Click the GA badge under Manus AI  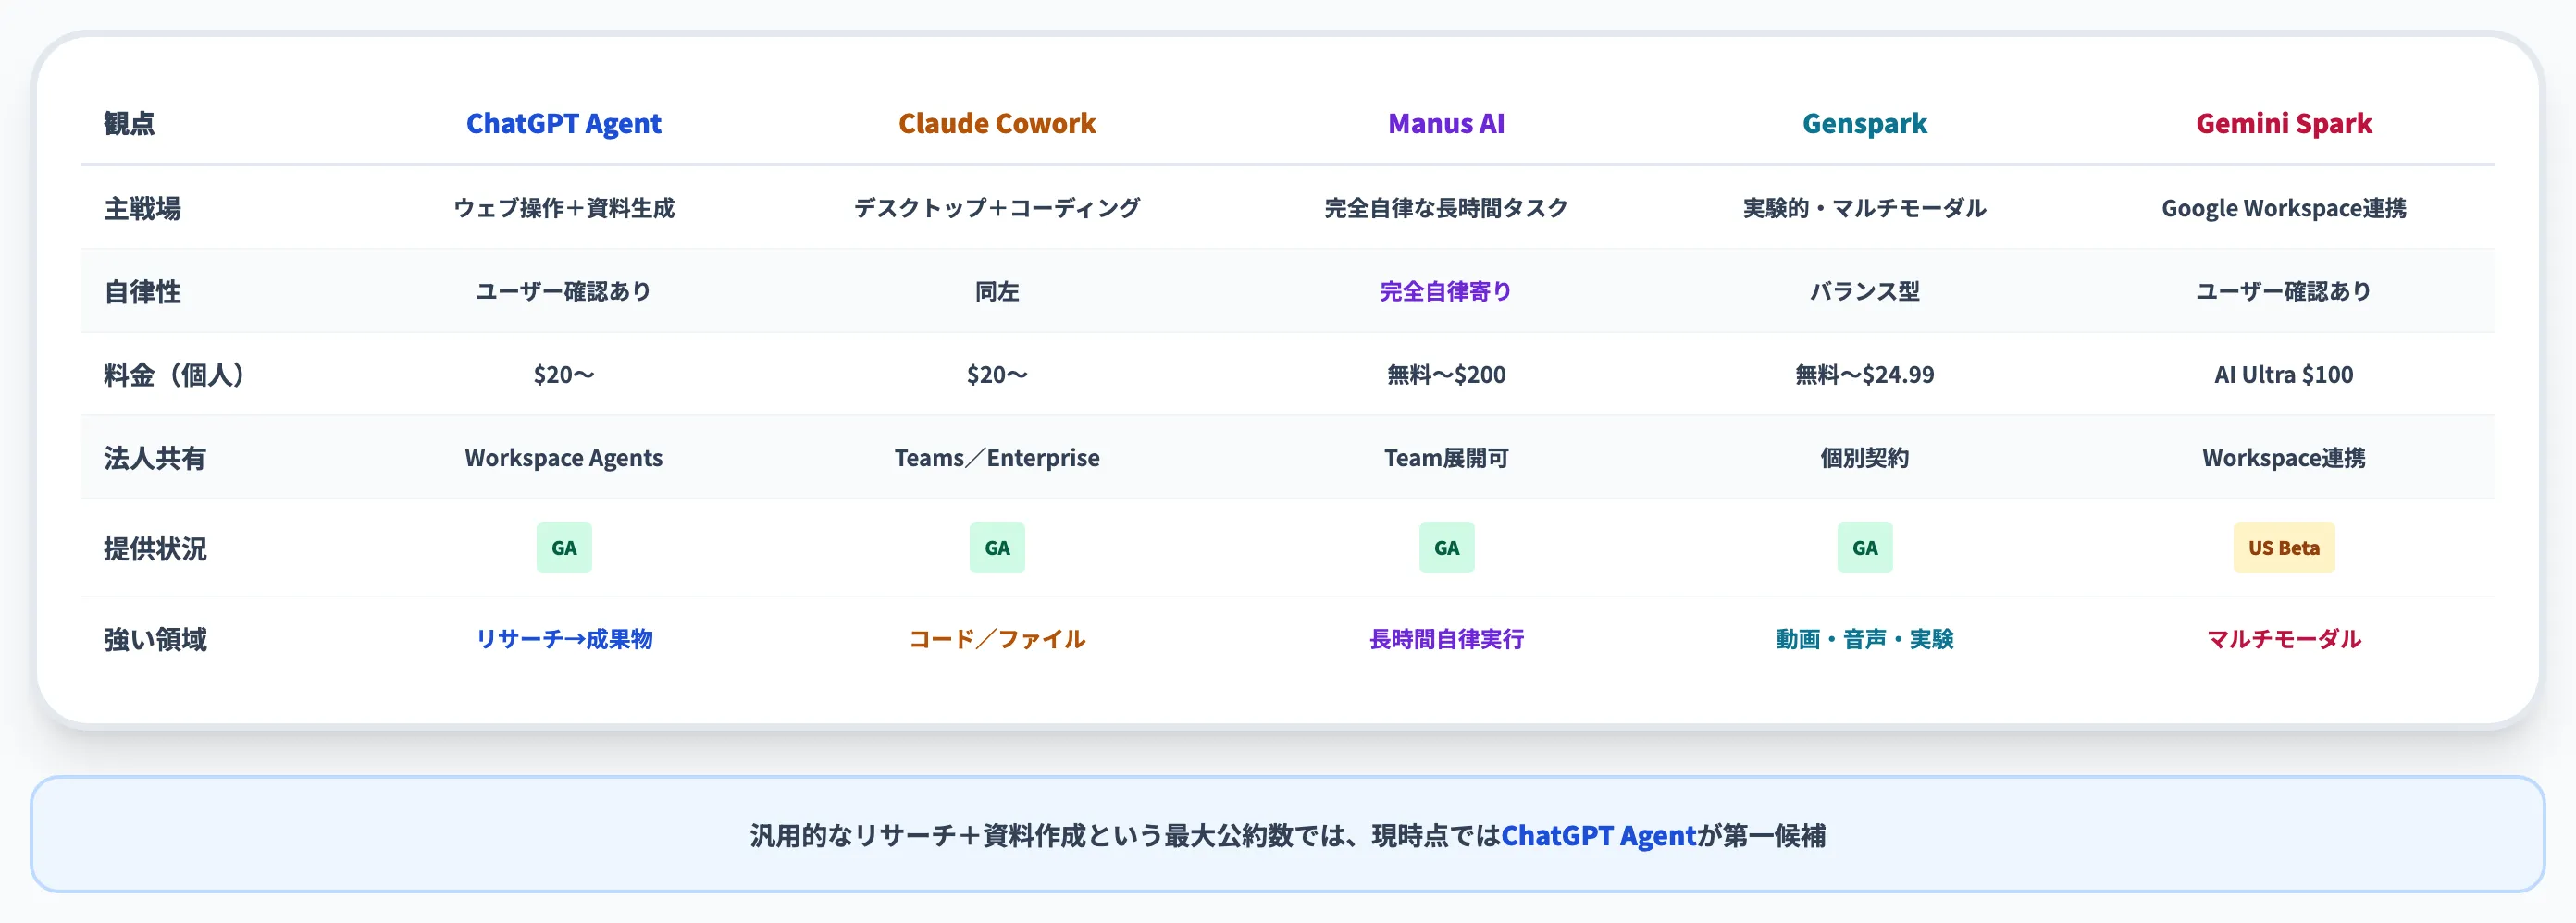click(x=1446, y=548)
